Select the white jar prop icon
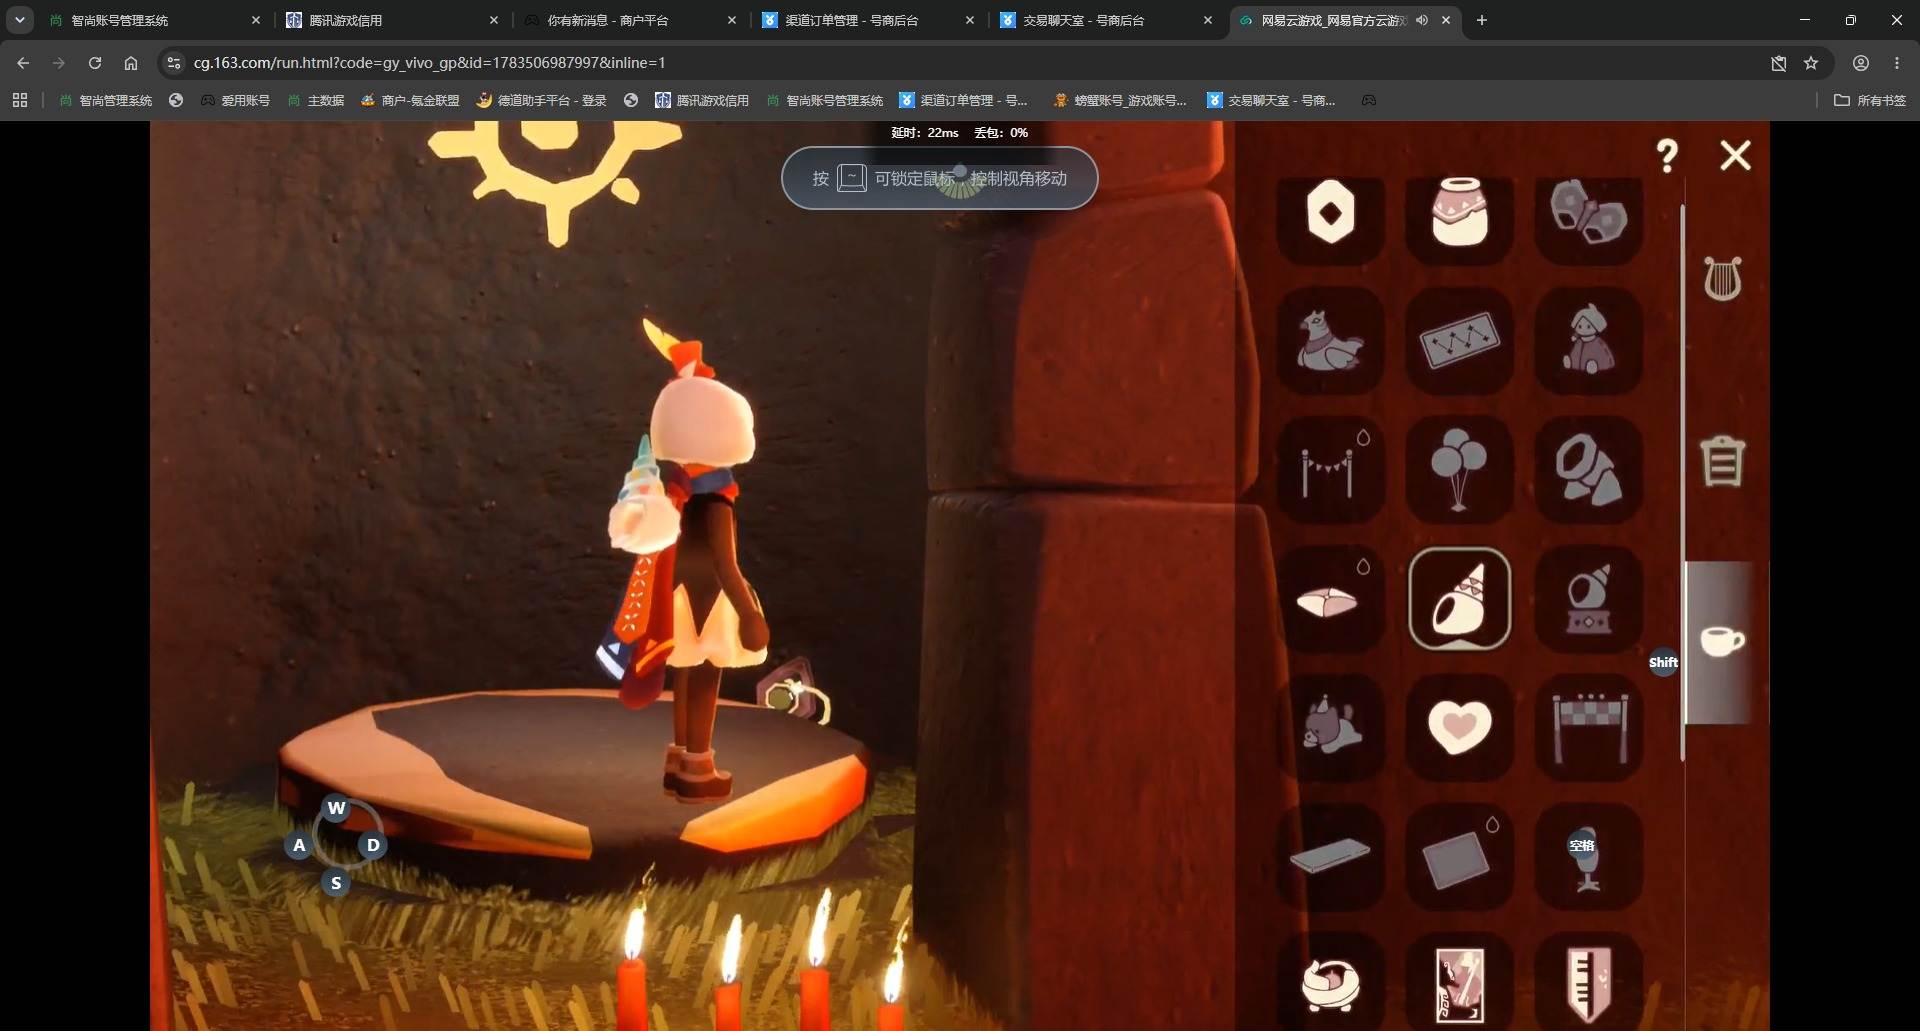The image size is (1920, 1031). tap(1459, 213)
